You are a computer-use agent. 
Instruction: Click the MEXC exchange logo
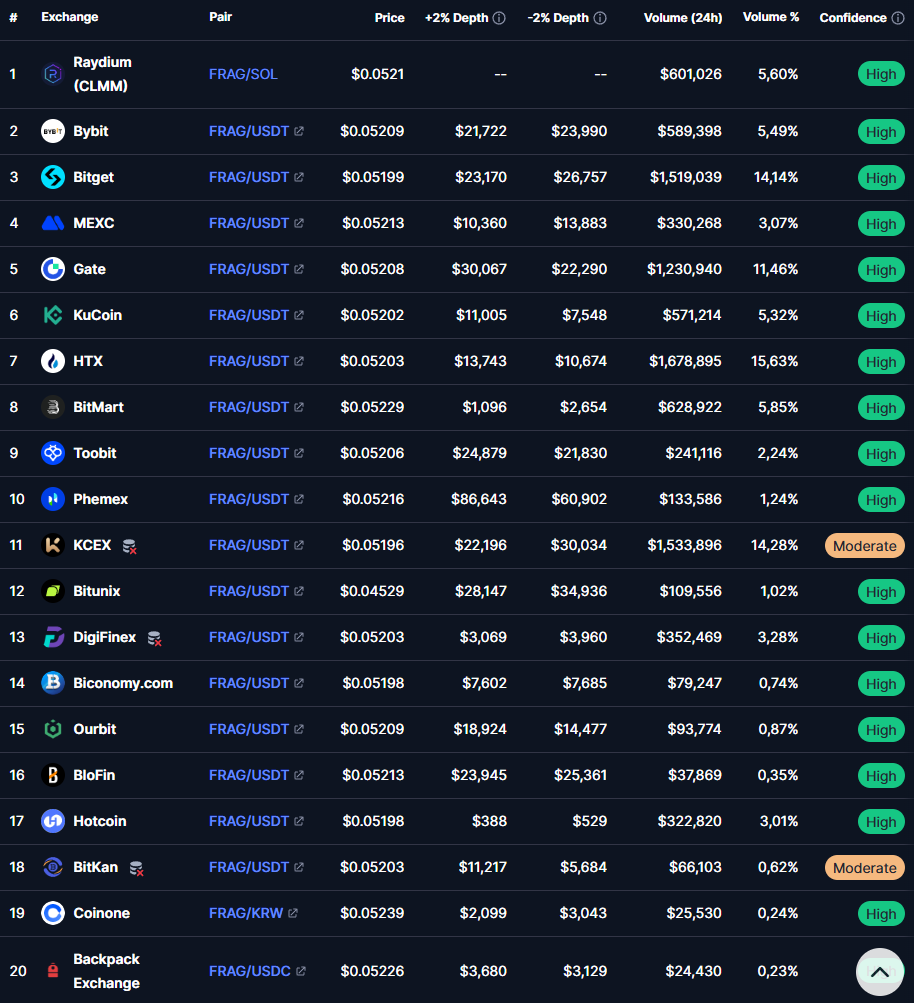point(52,223)
